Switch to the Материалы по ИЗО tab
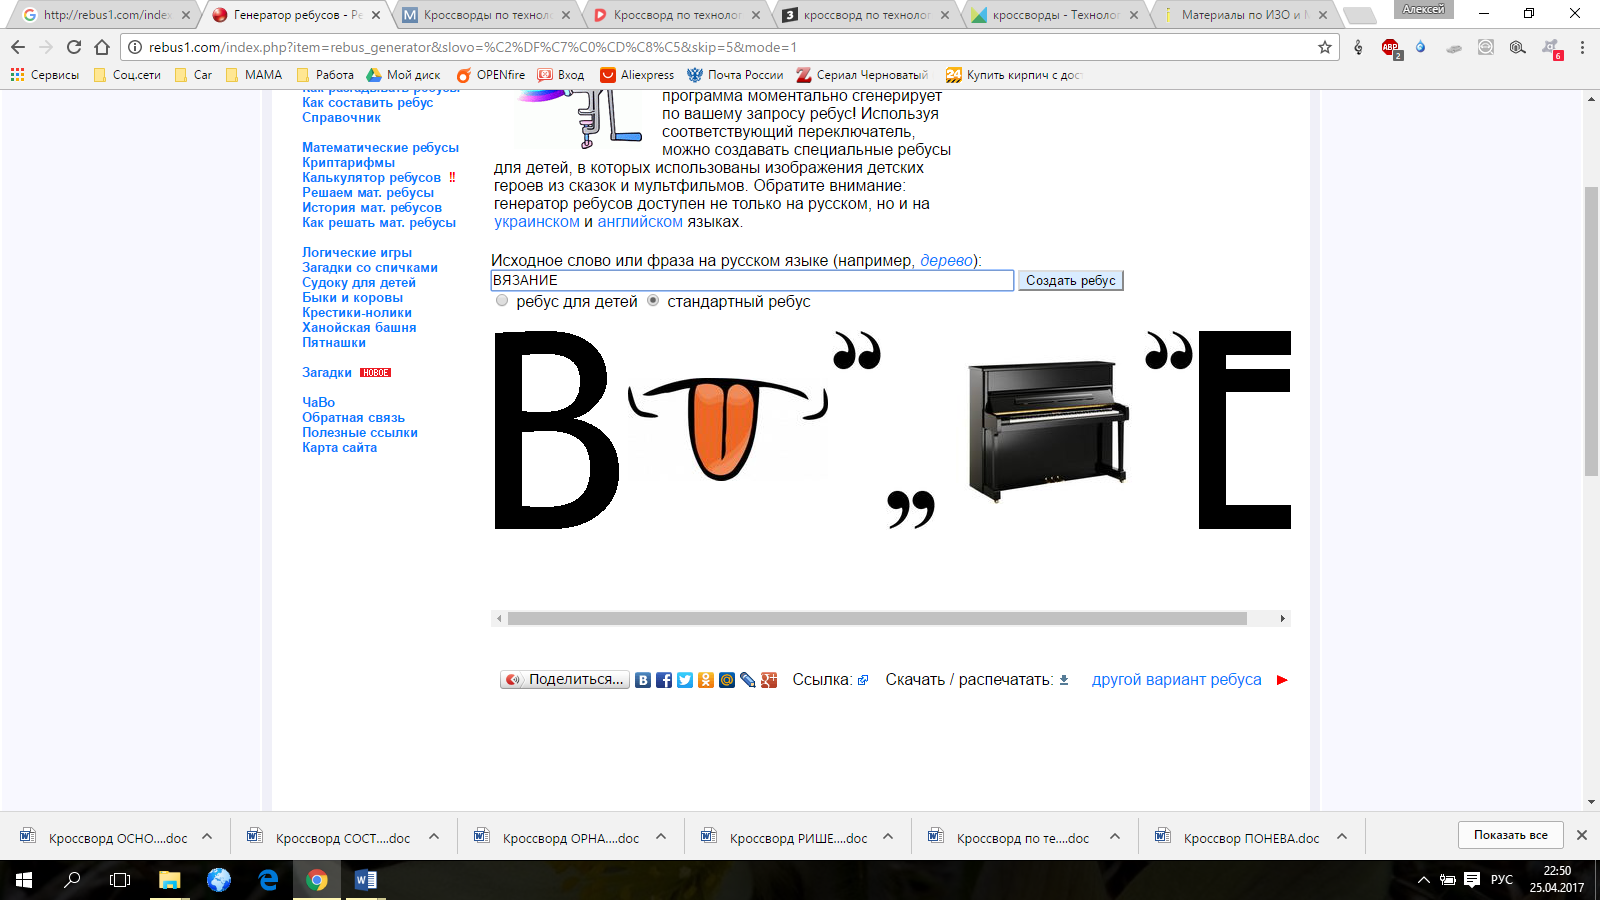The image size is (1600, 900). (x=1244, y=15)
